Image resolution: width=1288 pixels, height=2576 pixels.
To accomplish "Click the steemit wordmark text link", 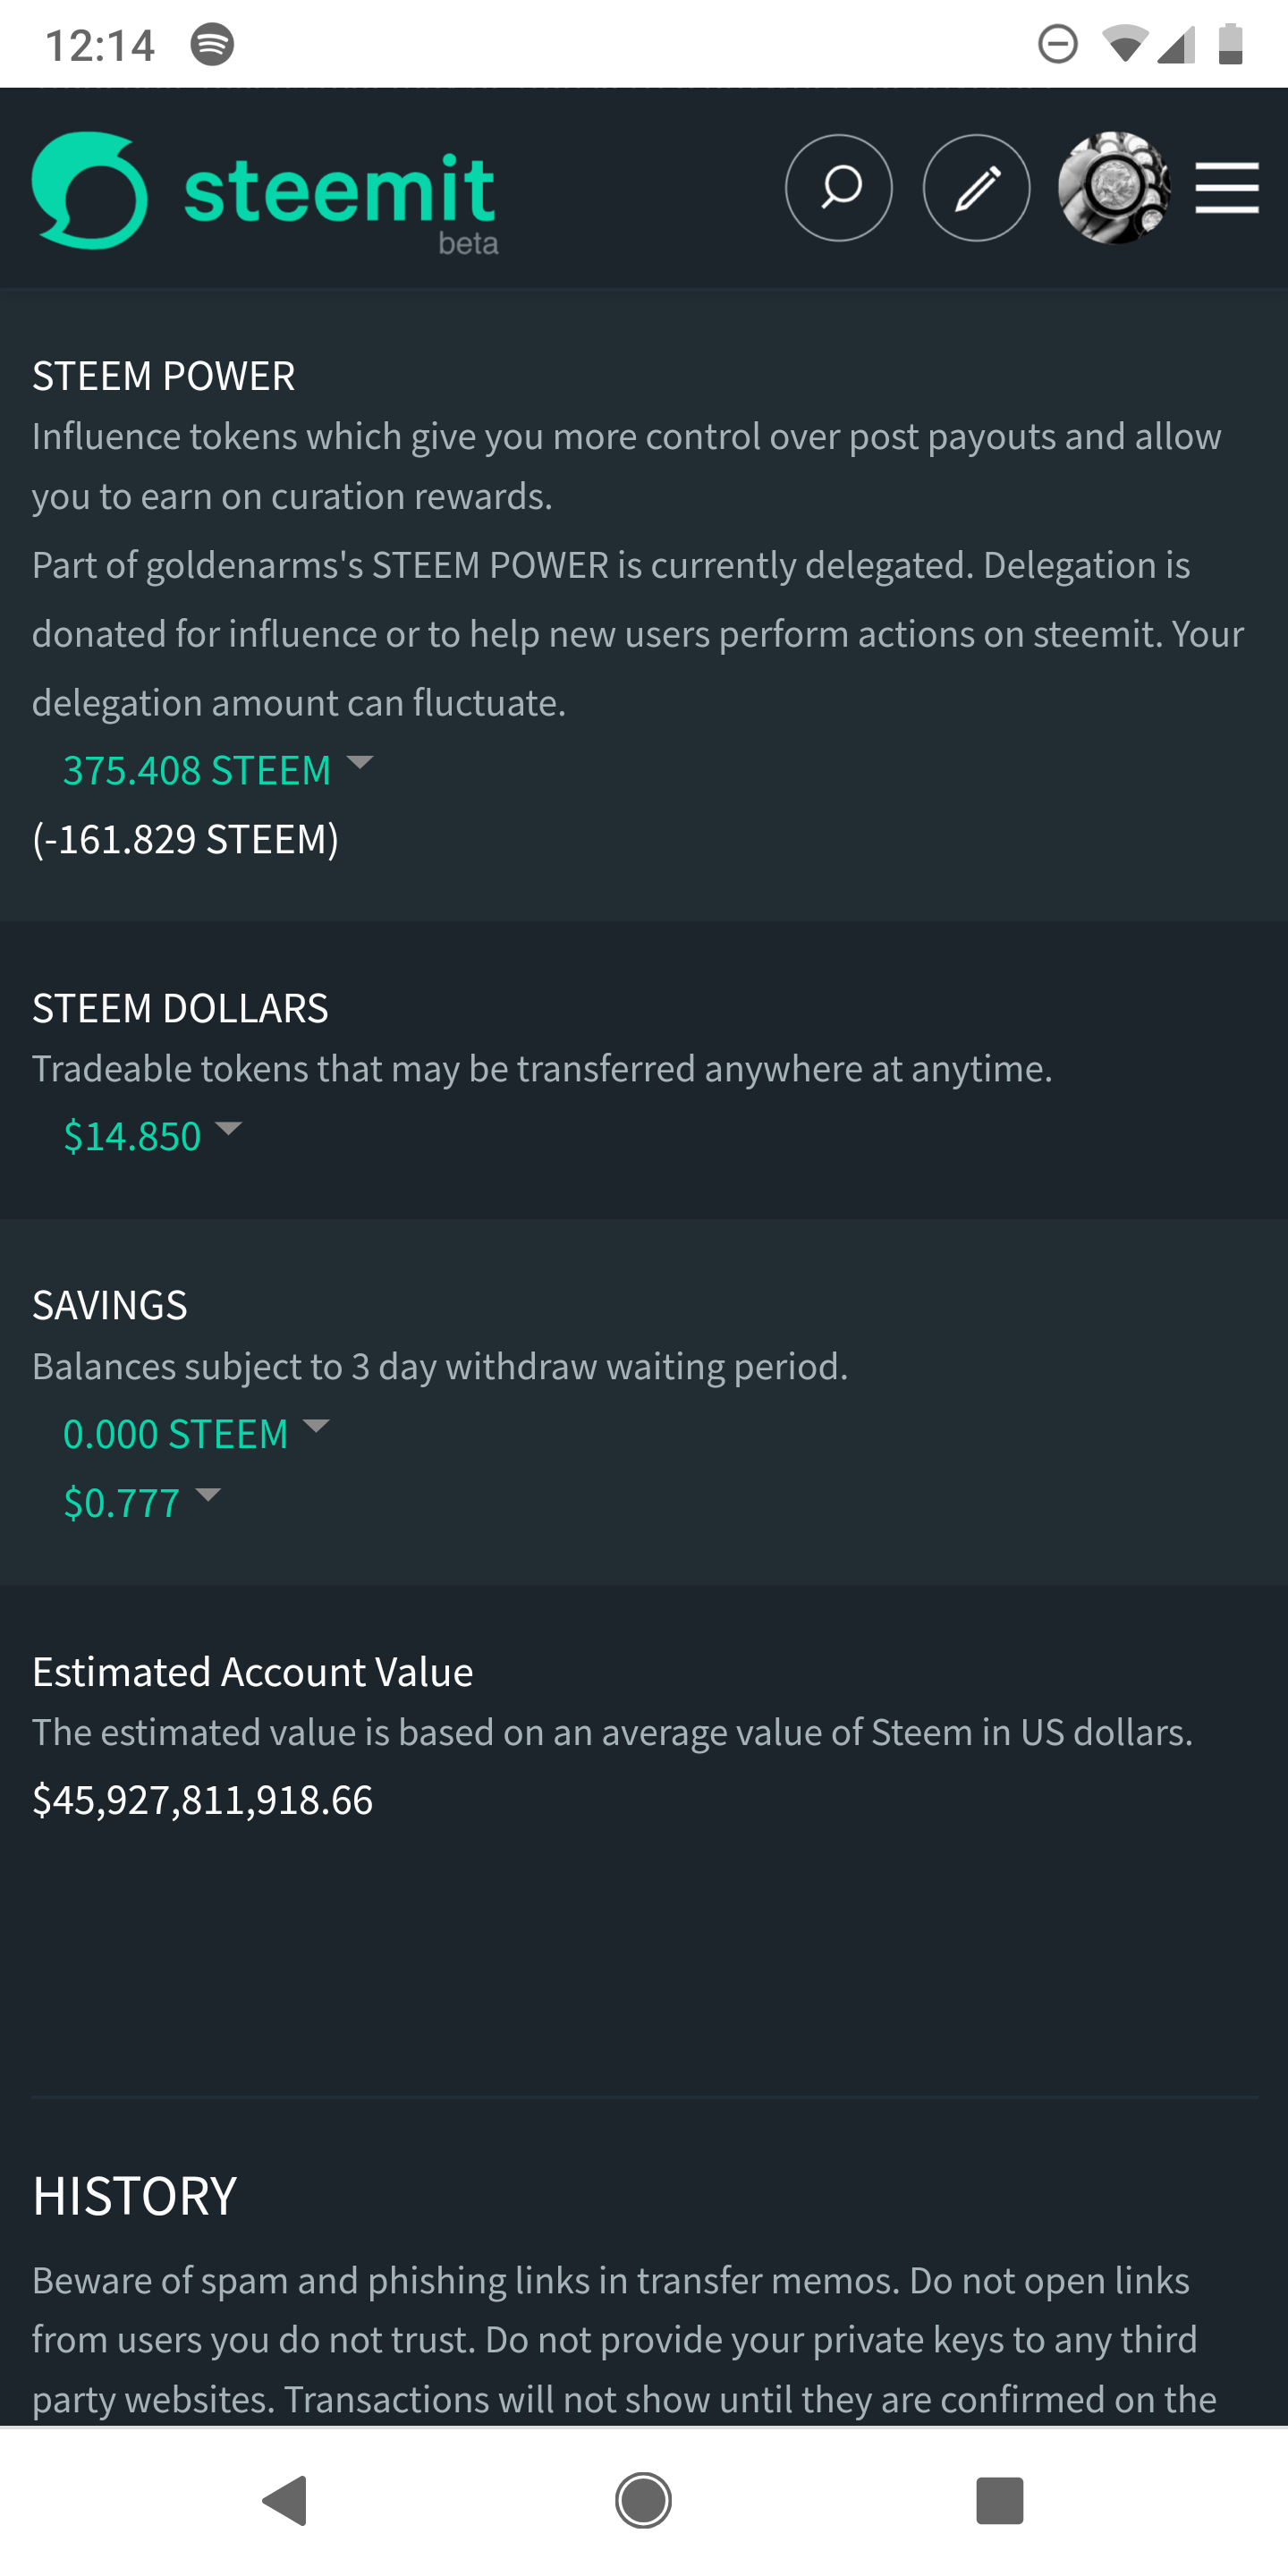I will point(340,190).
